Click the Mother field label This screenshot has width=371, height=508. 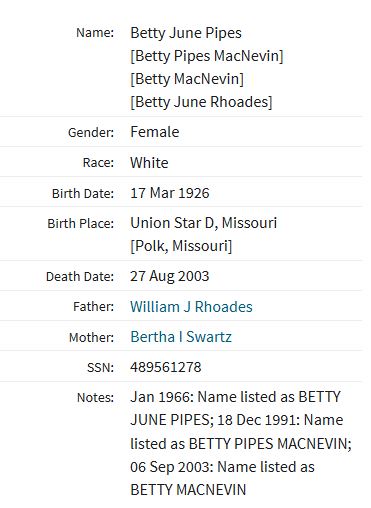pyautogui.click(x=91, y=337)
